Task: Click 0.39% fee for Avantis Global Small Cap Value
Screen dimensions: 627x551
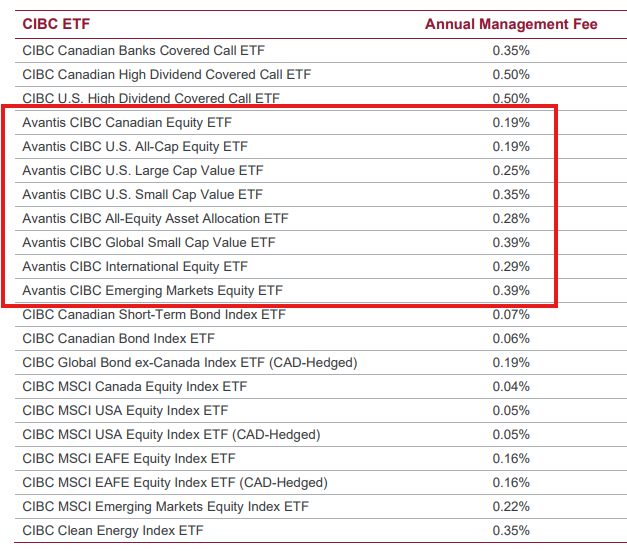Action: 511,243
